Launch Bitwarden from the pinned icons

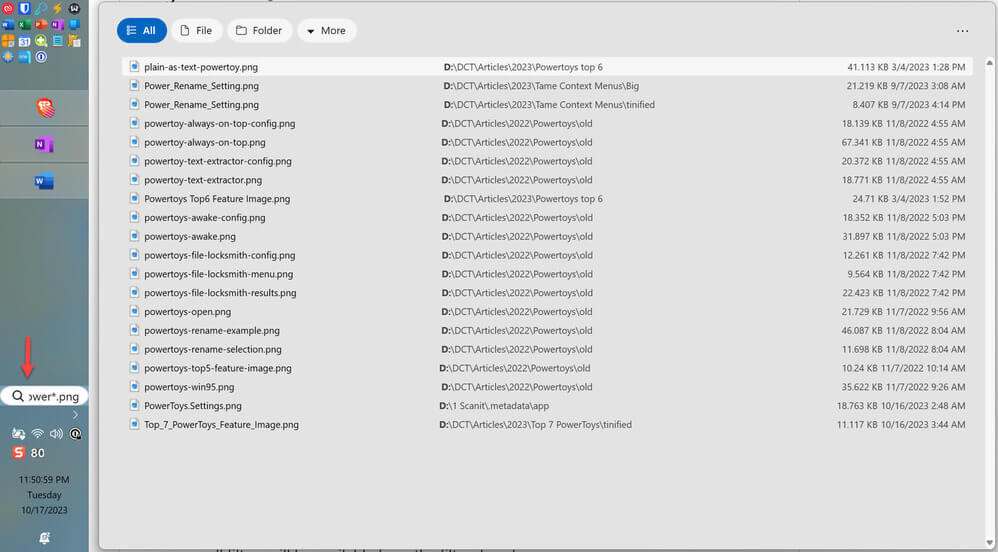(x=24, y=8)
